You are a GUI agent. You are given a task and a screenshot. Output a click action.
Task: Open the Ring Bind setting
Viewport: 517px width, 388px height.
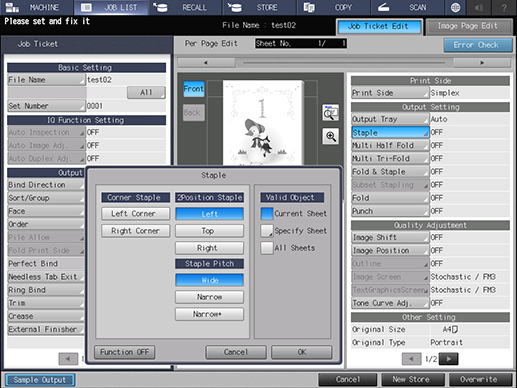pos(46,290)
